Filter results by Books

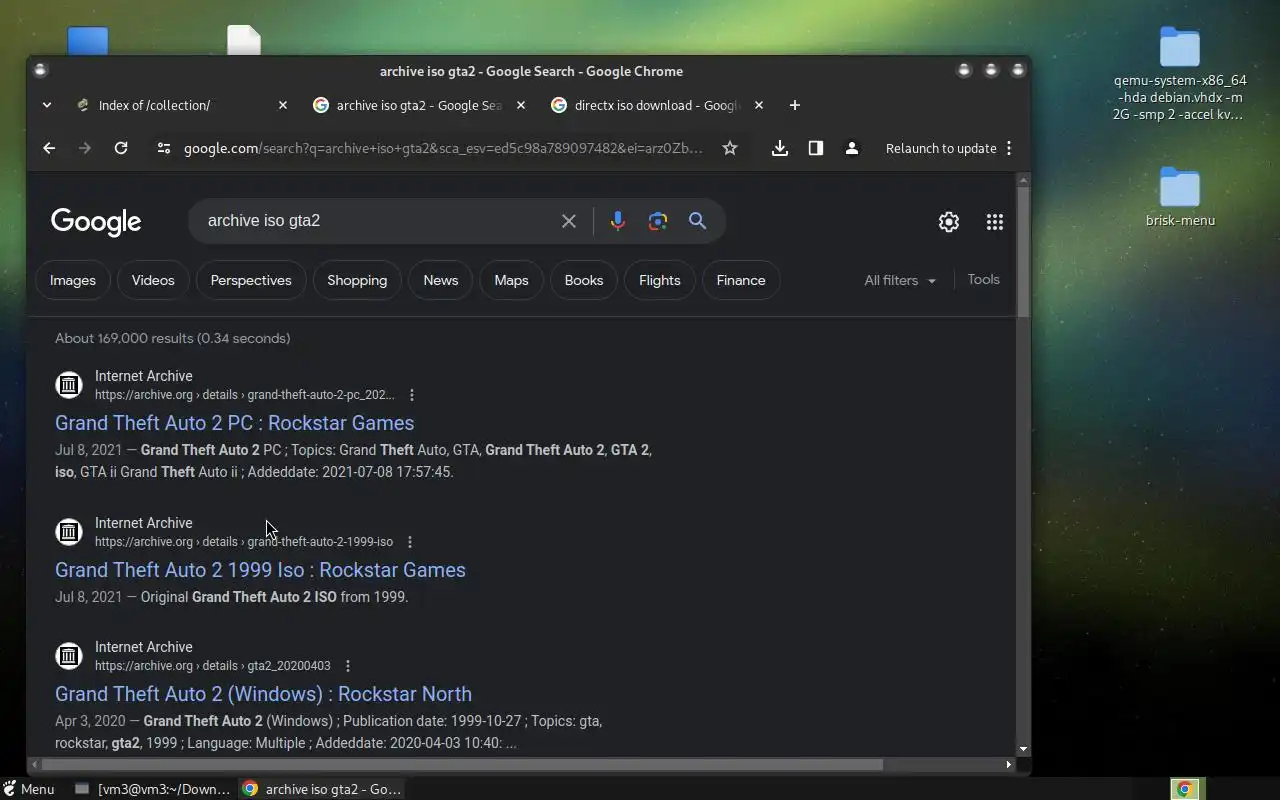(584, 280)
